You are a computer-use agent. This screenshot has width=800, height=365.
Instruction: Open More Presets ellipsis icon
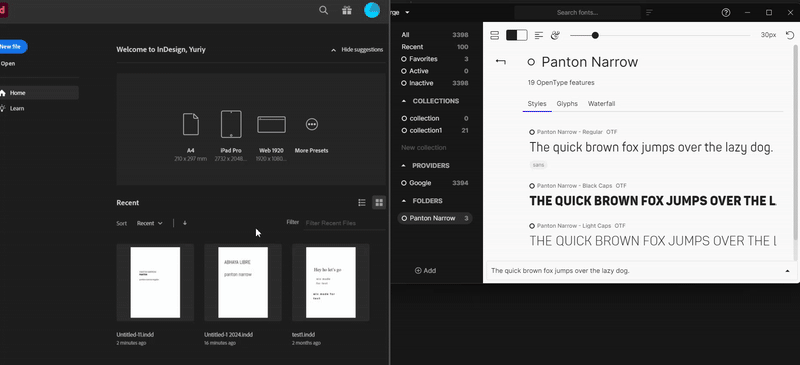tap(312, 124)
